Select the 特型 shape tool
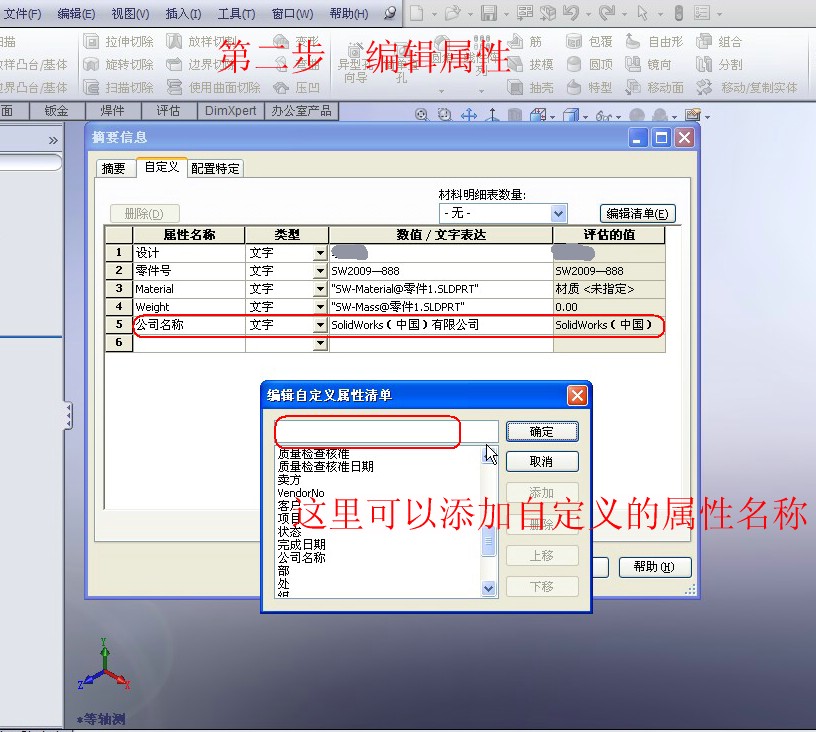The width and height of the screenshot is (816, 732). tap(589, 87)
